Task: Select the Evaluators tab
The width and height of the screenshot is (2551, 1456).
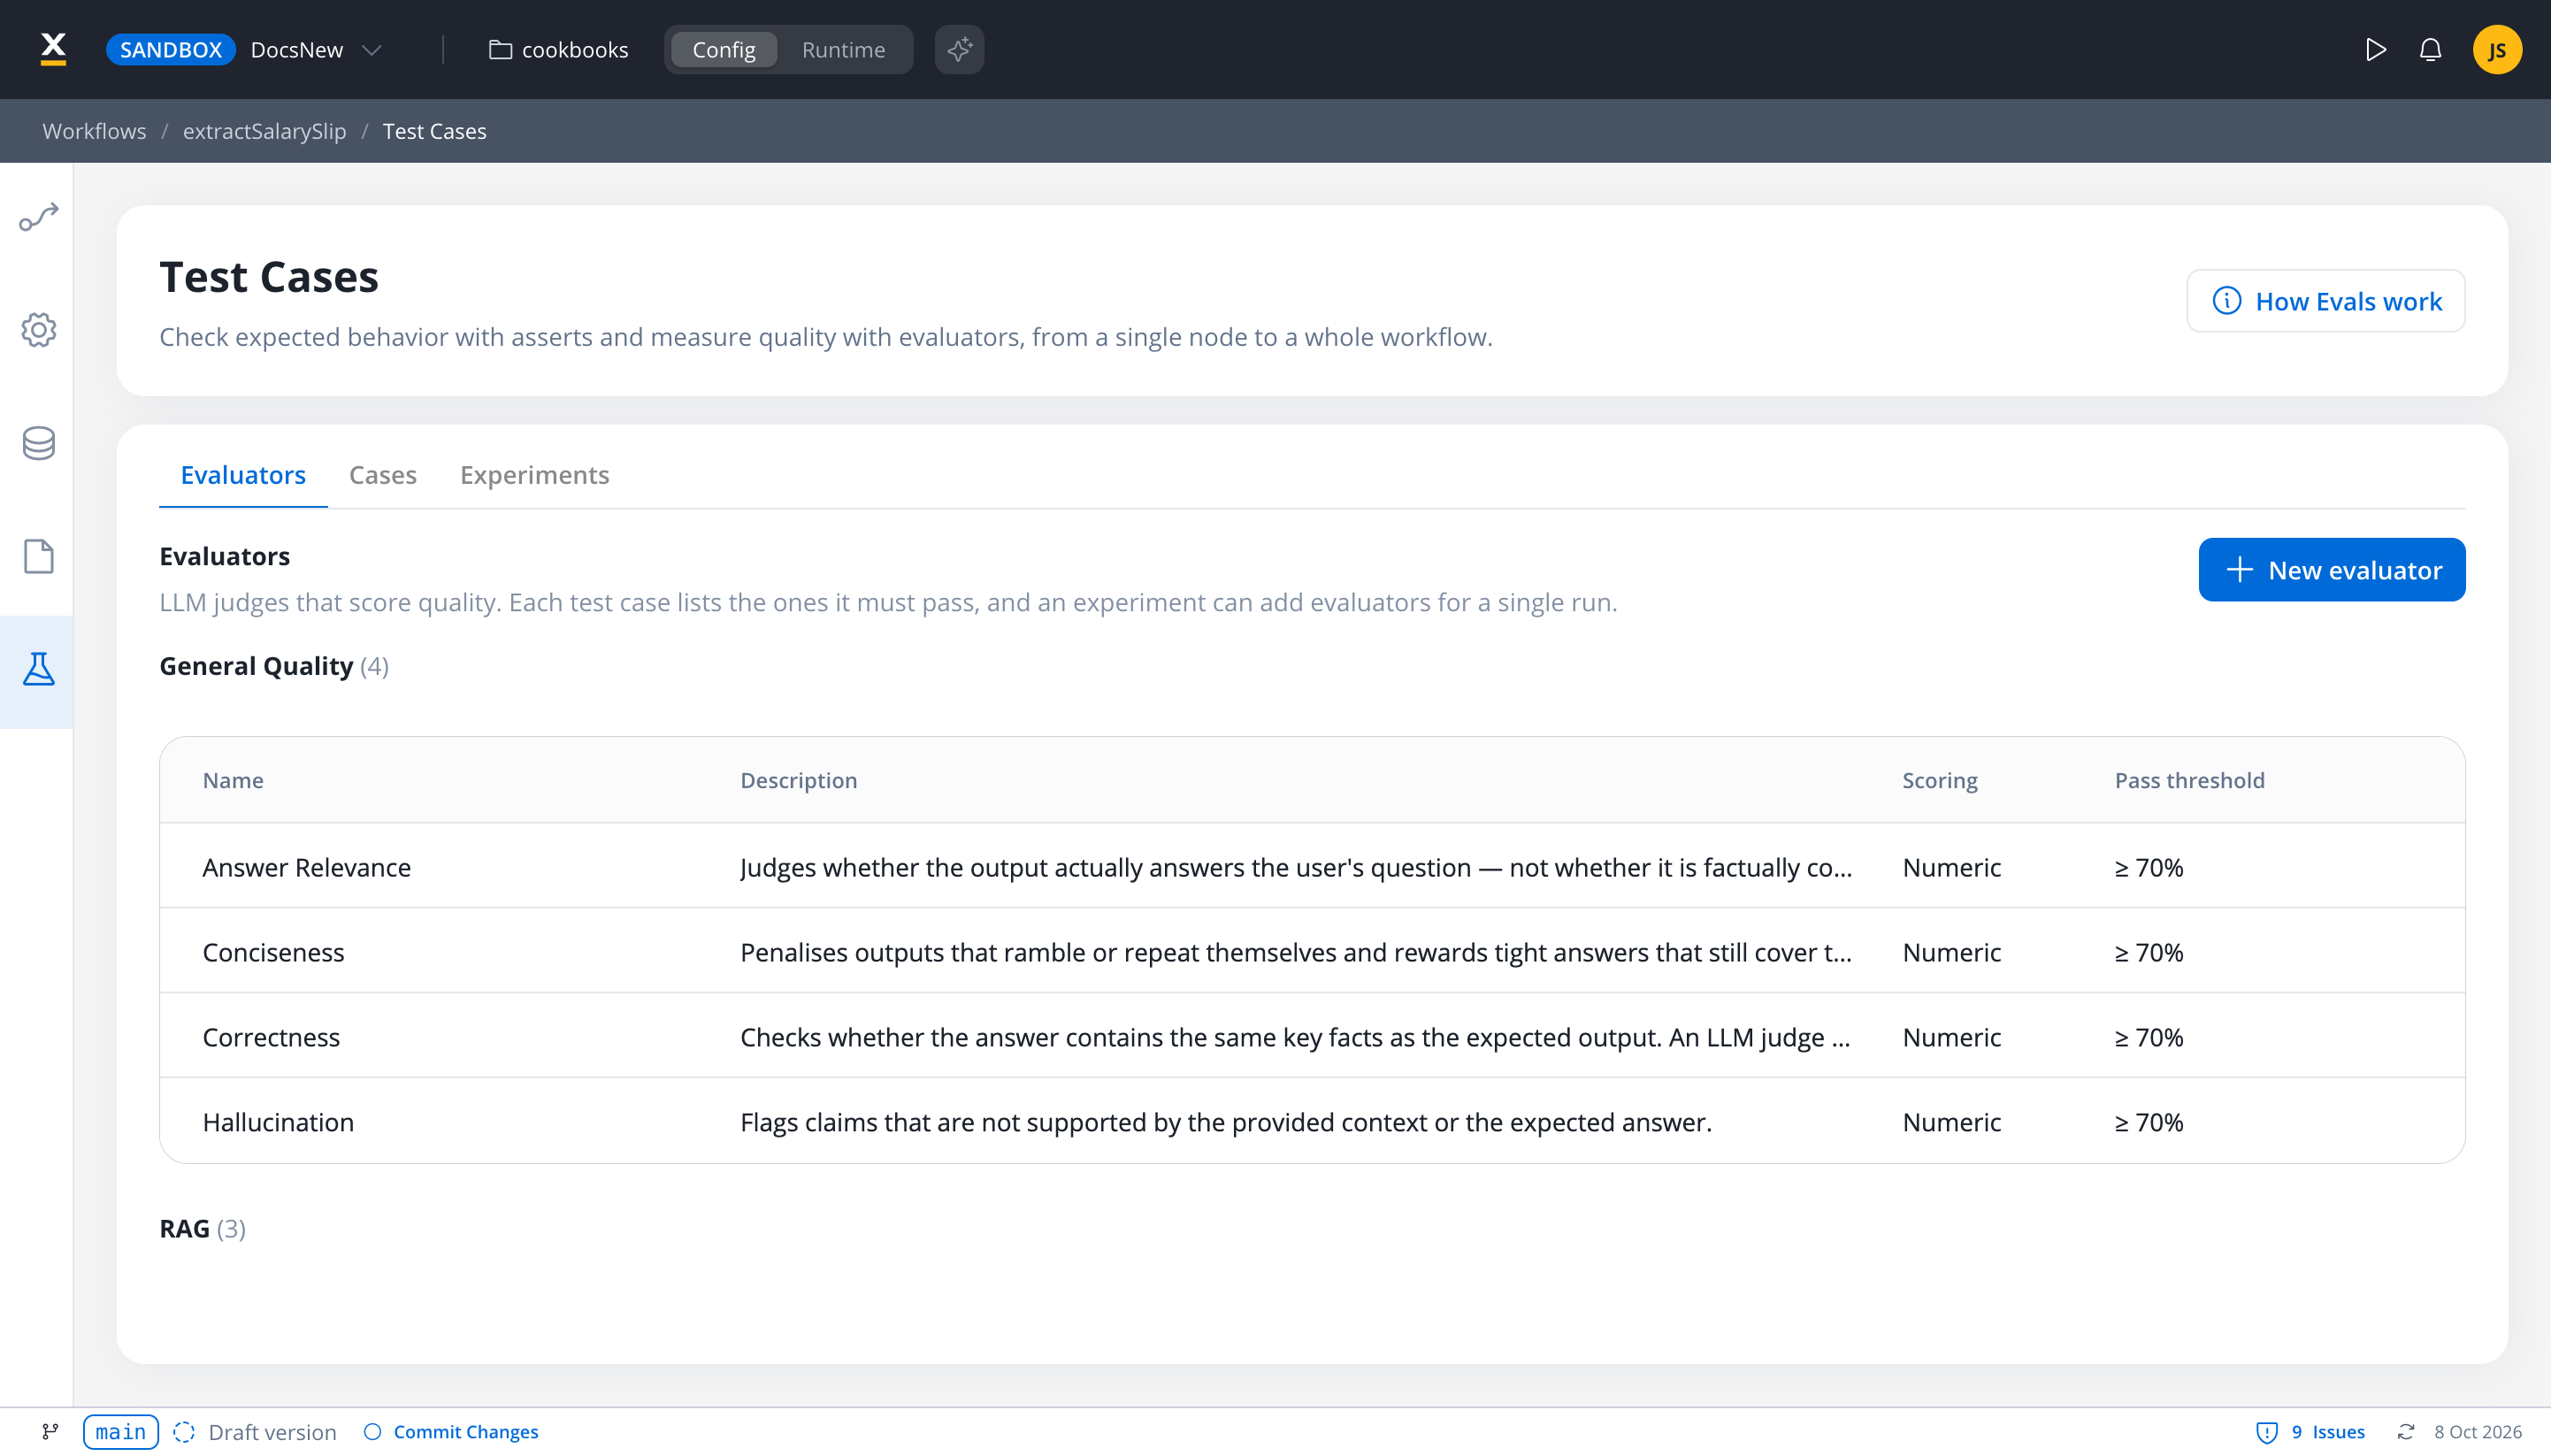Action: [243, 475]
